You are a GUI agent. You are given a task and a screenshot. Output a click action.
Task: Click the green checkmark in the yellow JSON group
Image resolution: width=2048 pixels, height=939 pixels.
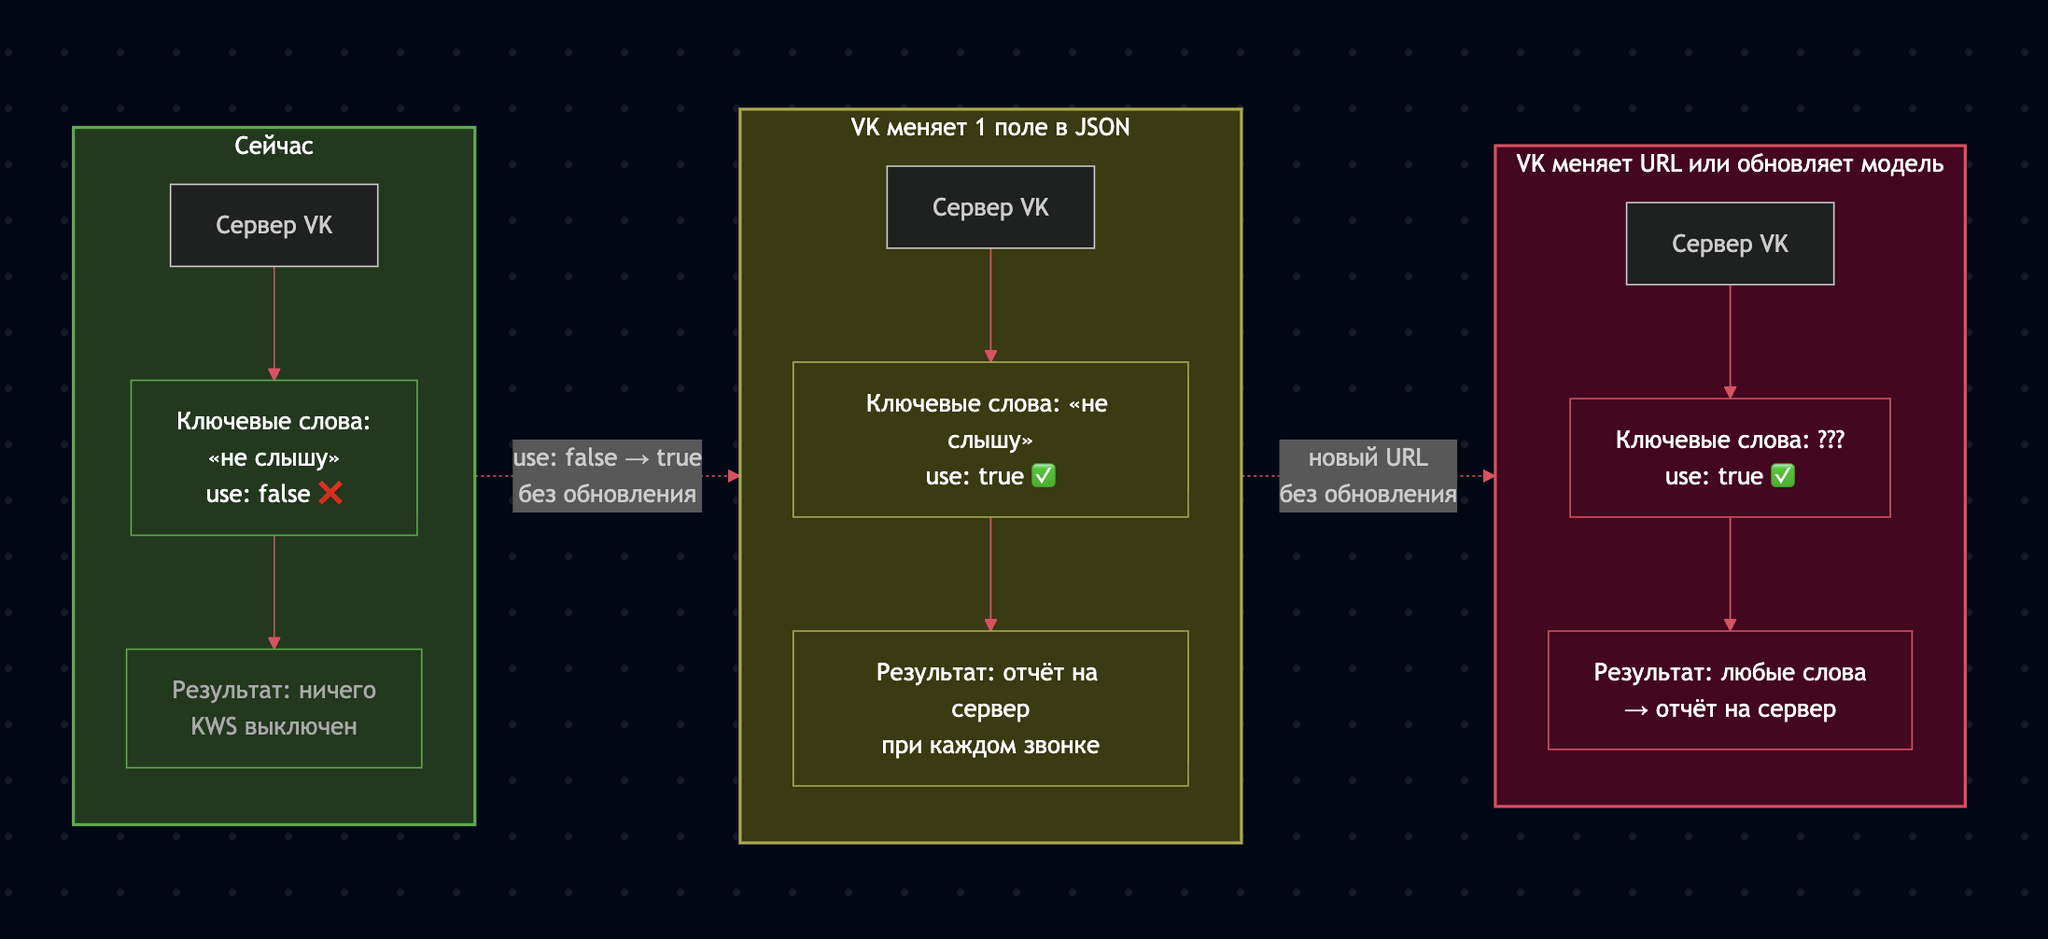(x=1043, y=476)
